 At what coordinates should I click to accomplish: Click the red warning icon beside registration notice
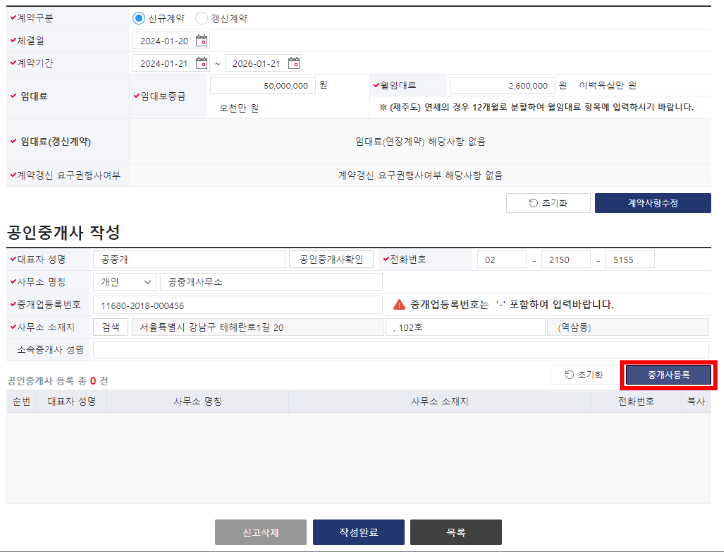point(399,304)
